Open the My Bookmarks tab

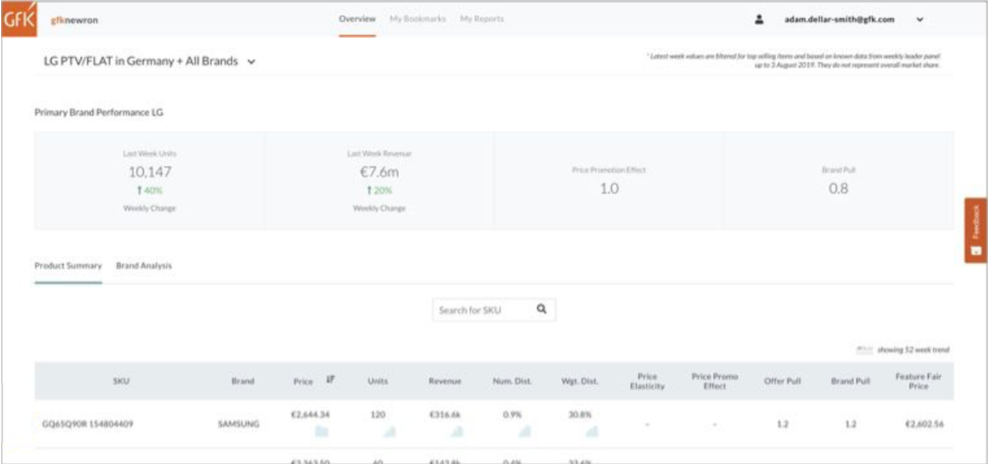coord(417,19)
